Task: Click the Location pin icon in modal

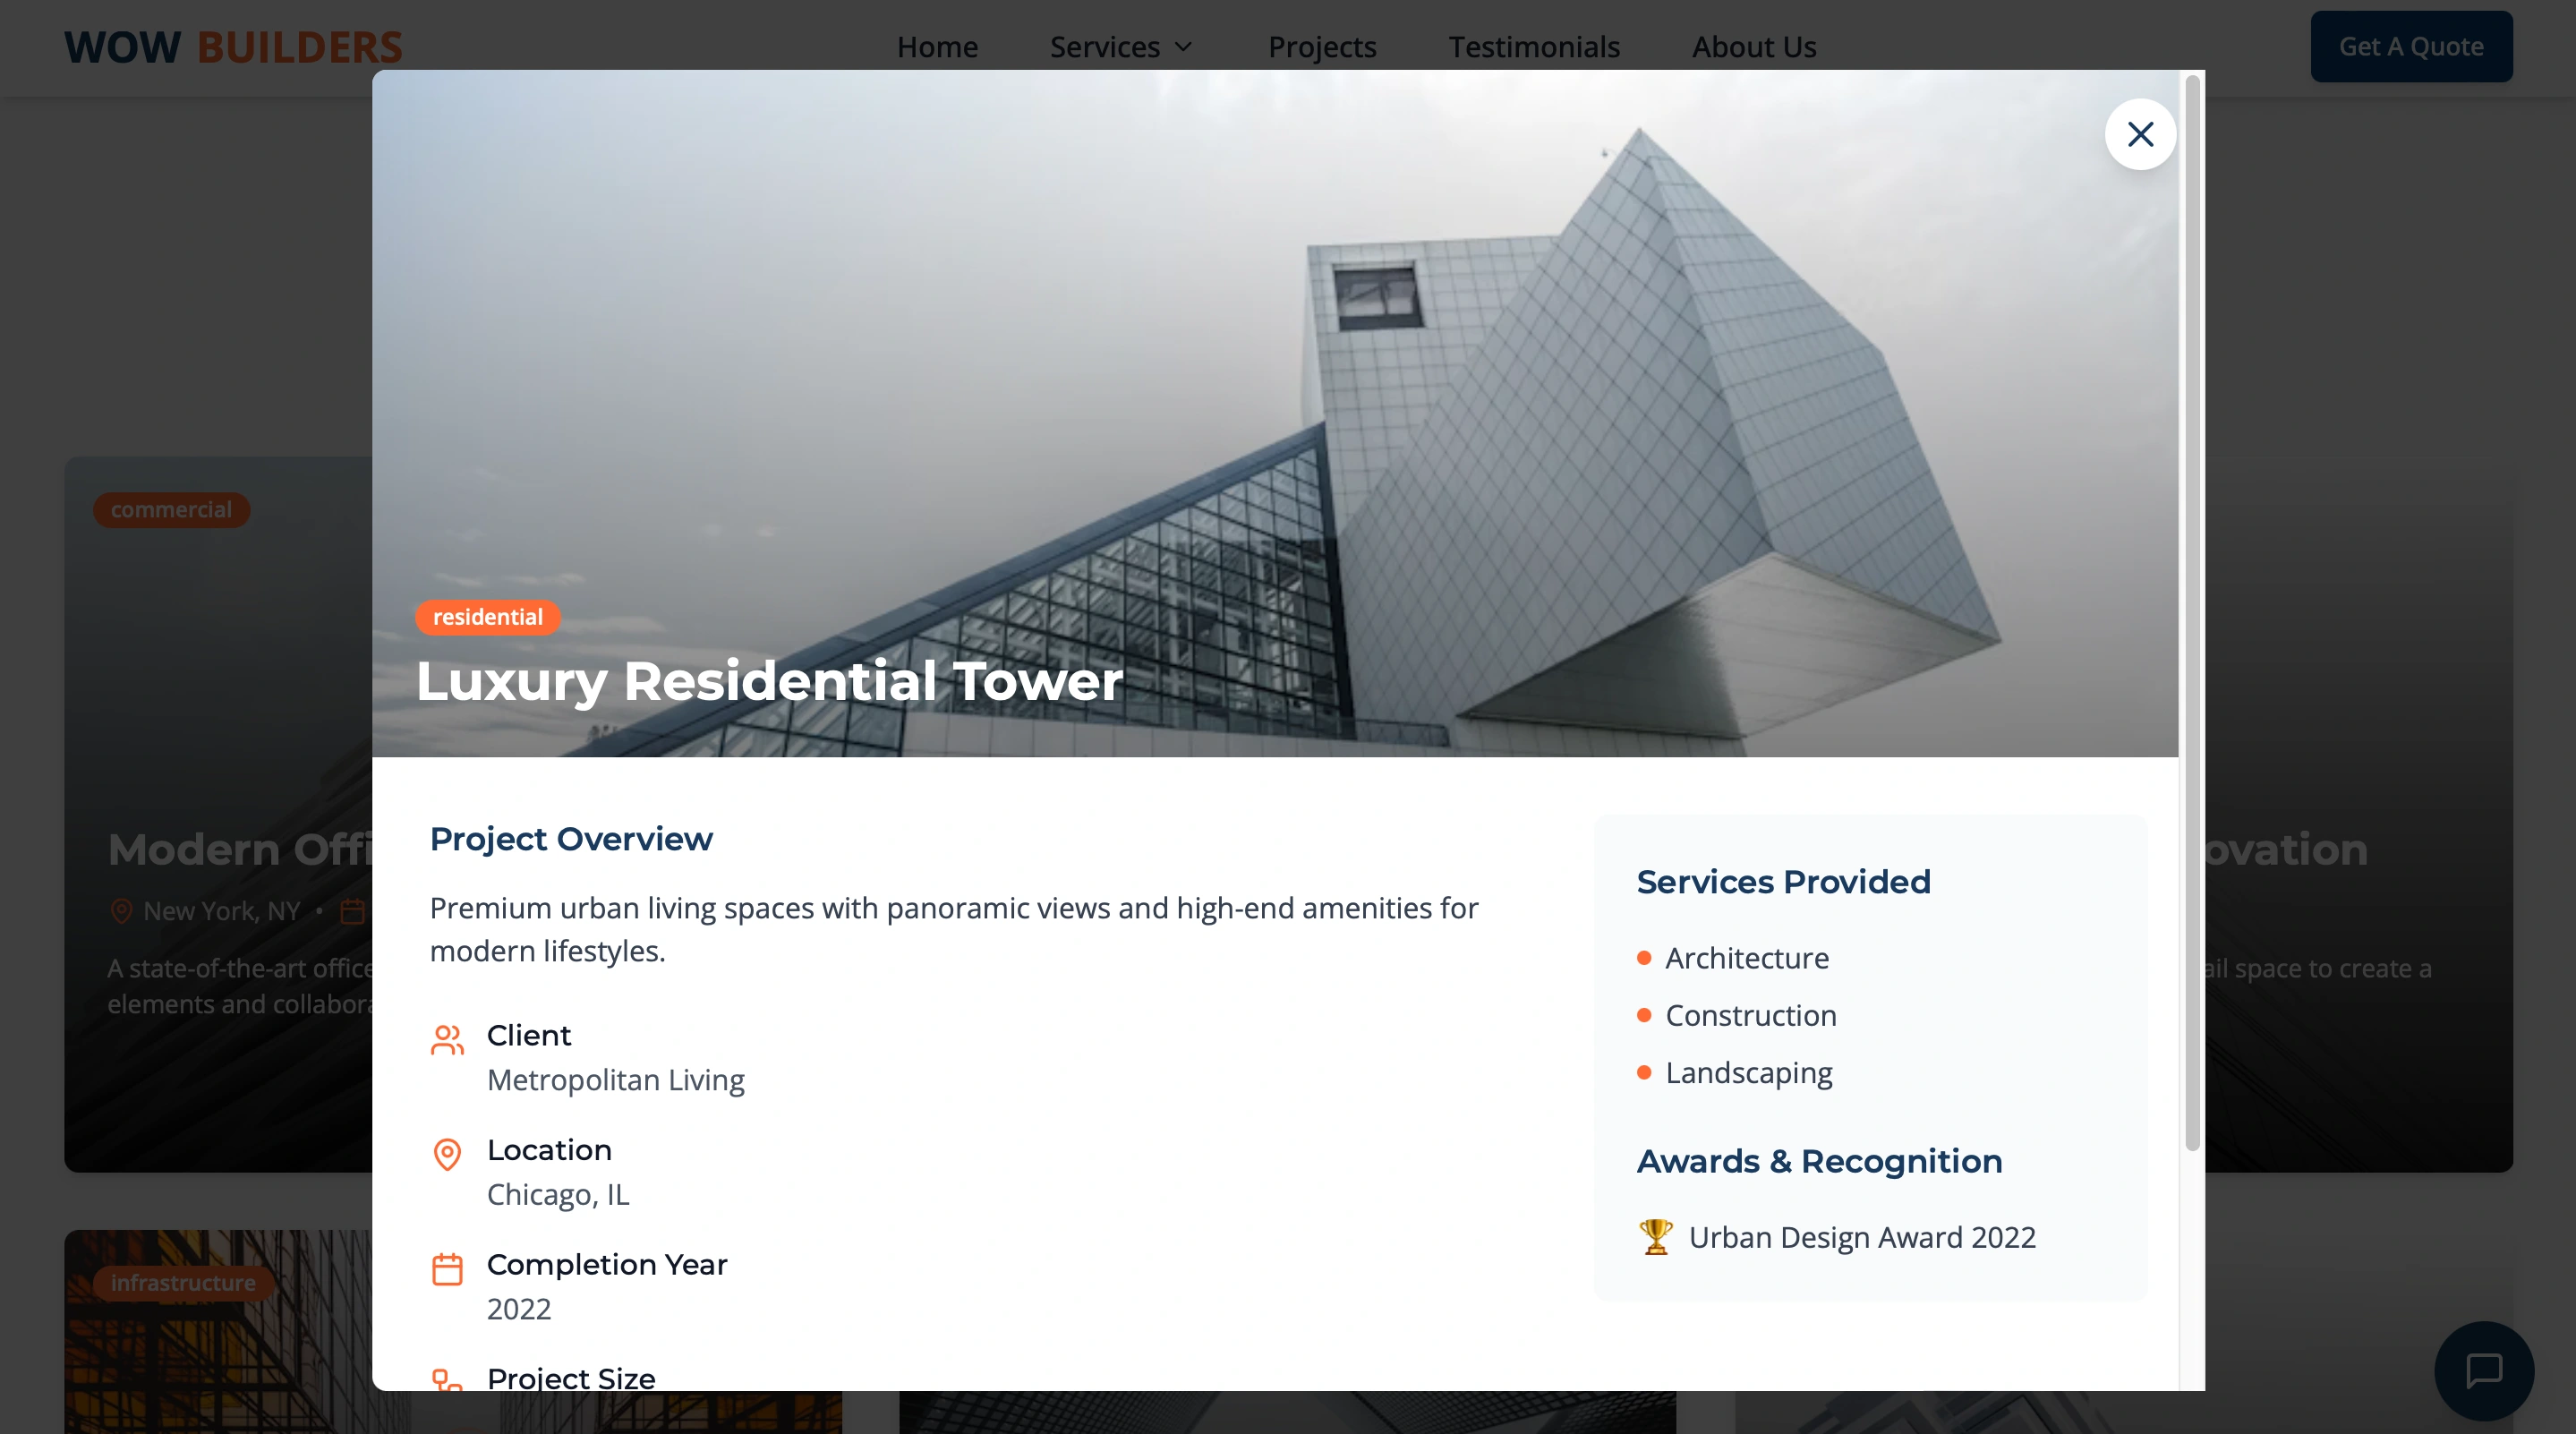Action: click(447, 1154)
